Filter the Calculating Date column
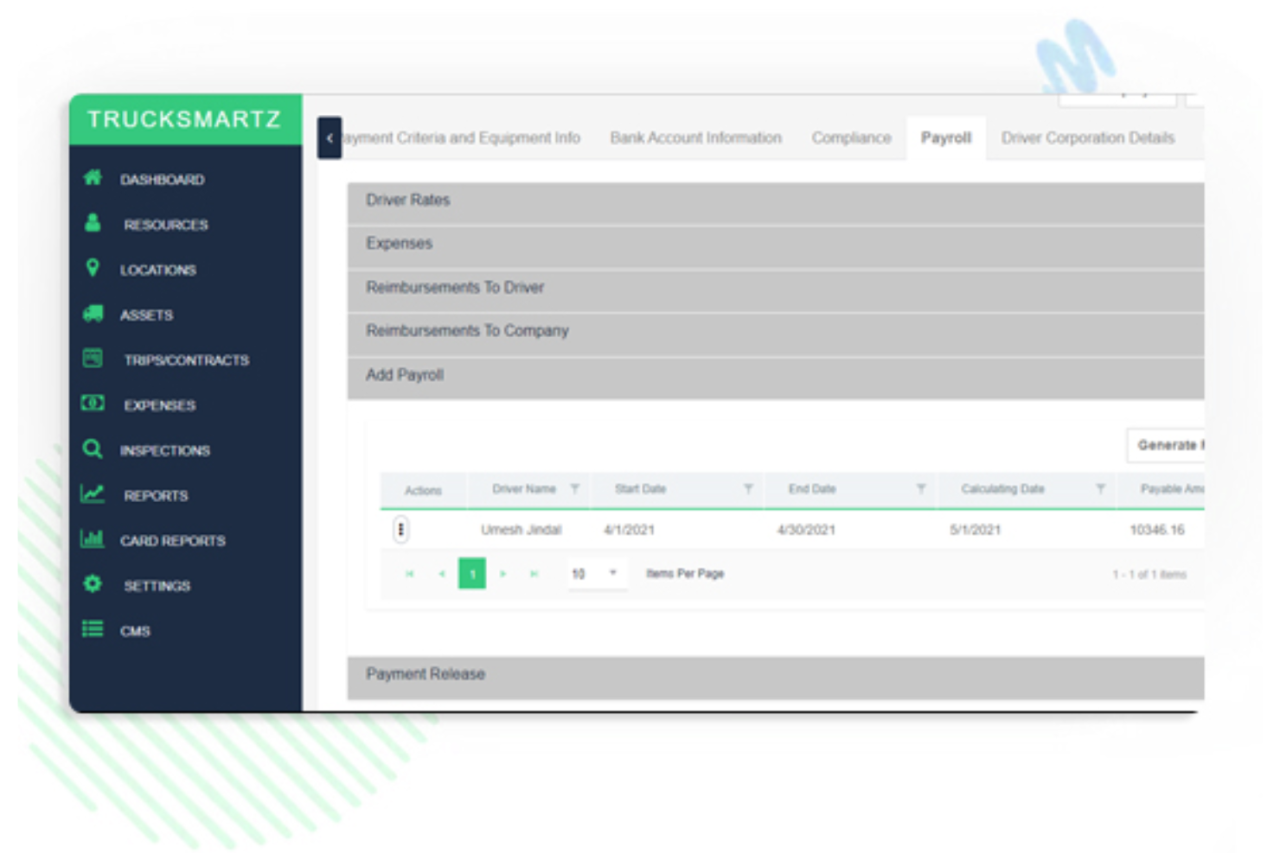This screenshot has width=1280, height=853. (1100, 489)
